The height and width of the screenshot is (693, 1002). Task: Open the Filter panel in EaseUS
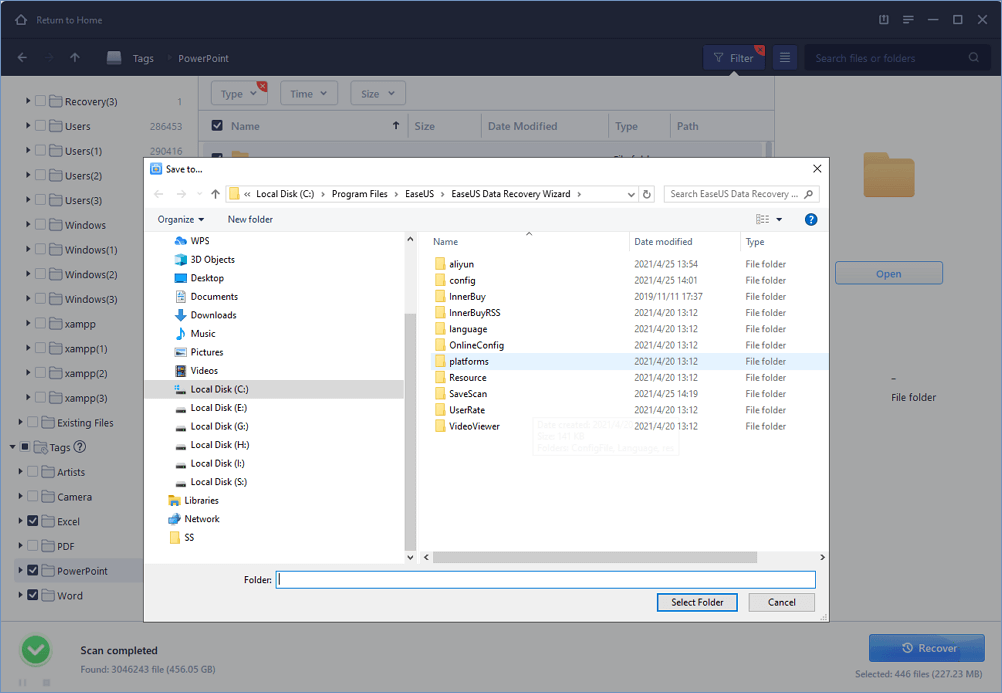[734, 58]
